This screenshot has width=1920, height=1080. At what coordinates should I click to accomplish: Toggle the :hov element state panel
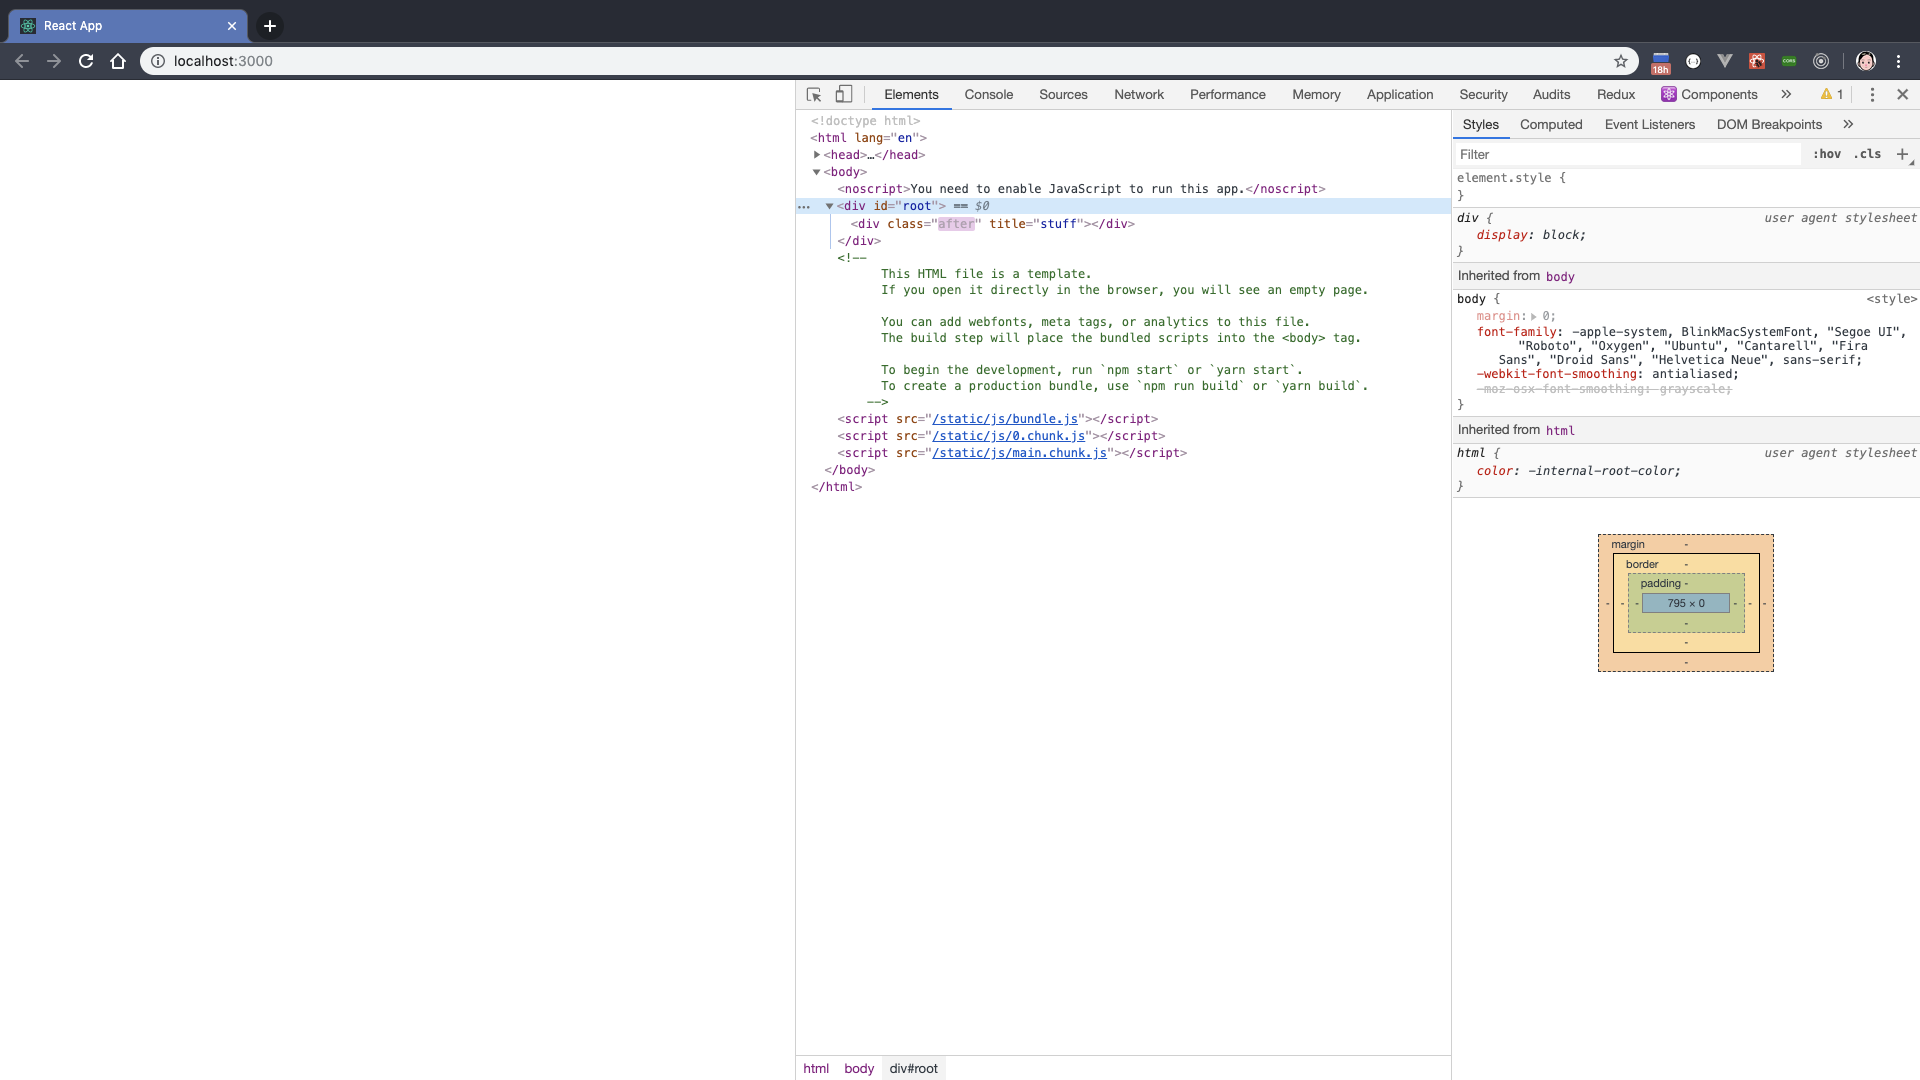pos(1826,154)
